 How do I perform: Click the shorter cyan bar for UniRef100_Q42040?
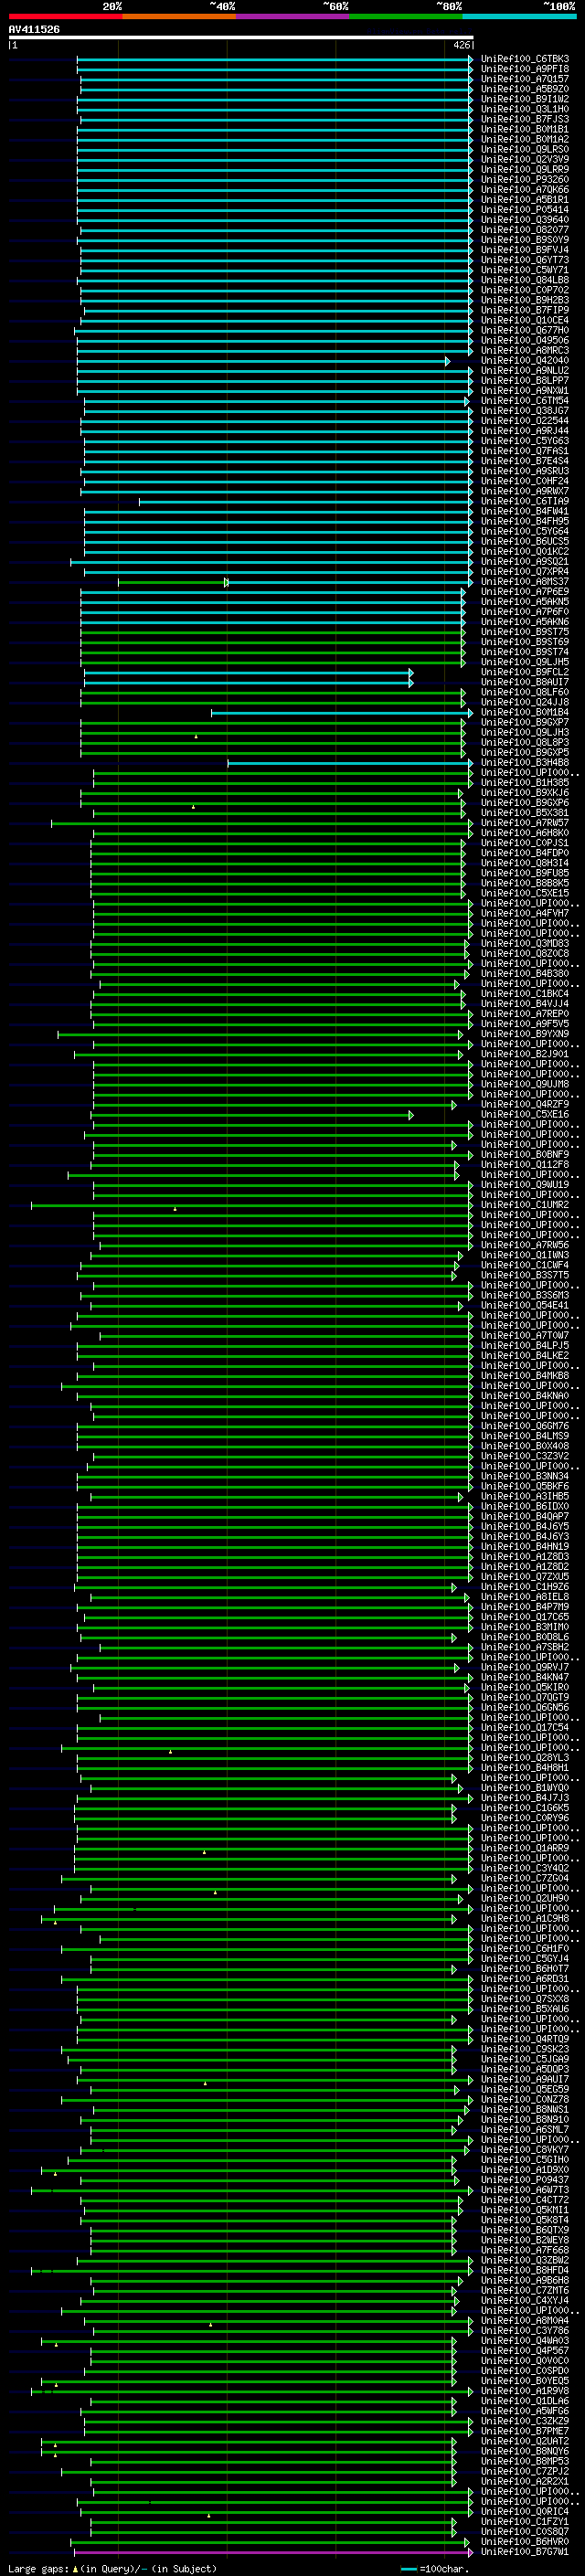262,361
